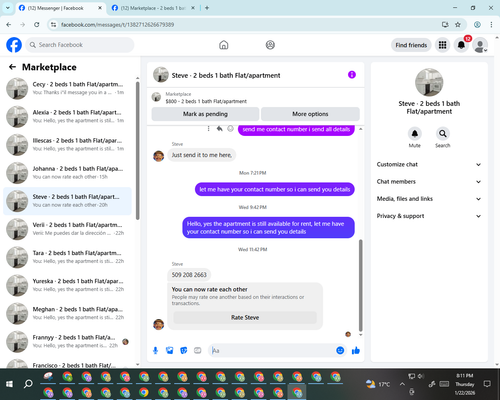Expand Privacy & support section
The width and height of the screenshot is (500, 400).
[x=429, y=216]
